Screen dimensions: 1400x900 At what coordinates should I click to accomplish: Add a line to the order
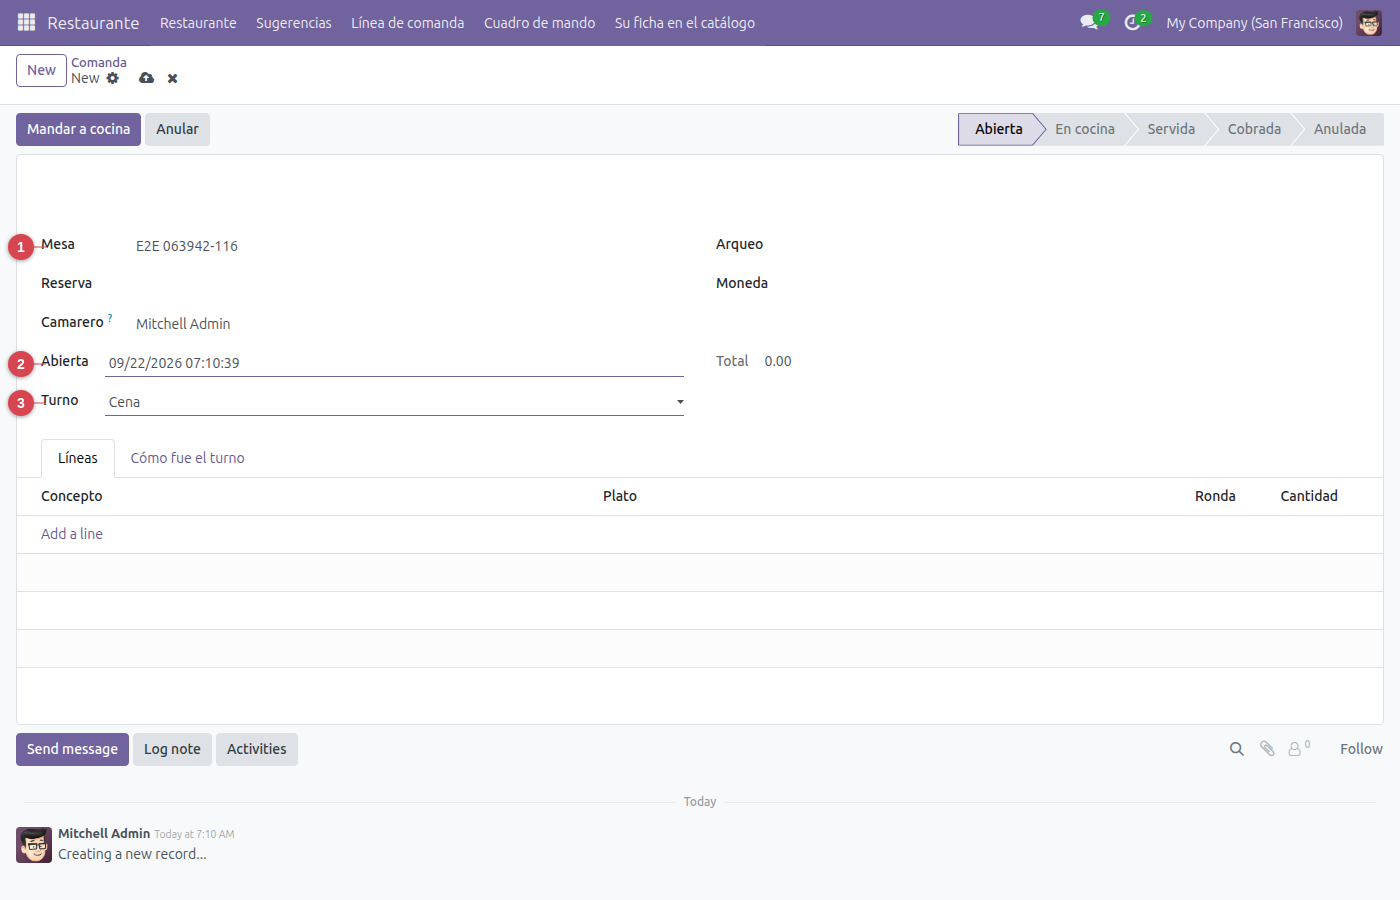point(72,534)
